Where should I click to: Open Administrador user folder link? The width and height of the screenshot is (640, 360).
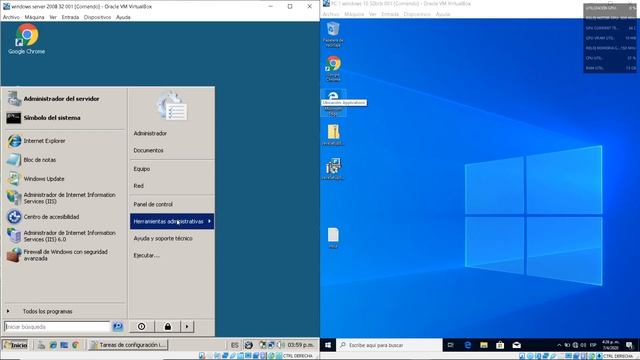point(150,133)
